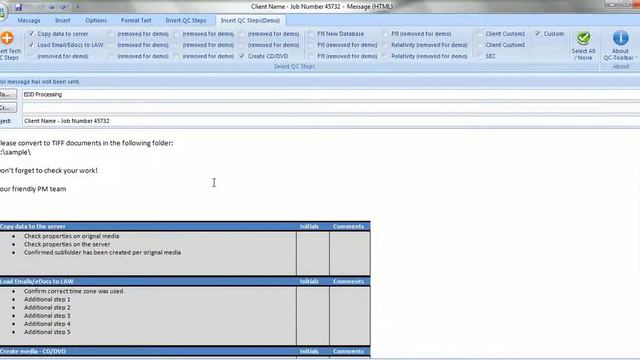Click the 'Additional step 1' bullet
Screen dimensions: 640x360
(x=47, y=299)
